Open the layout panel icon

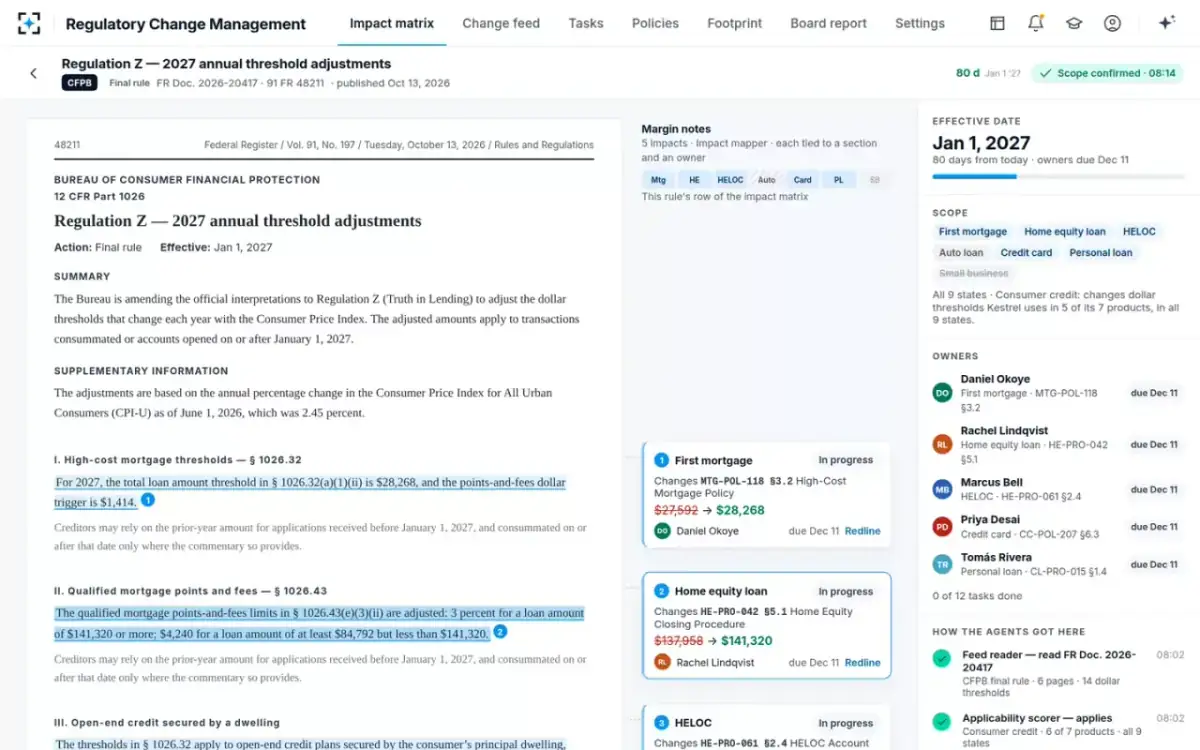coord(997,23)
